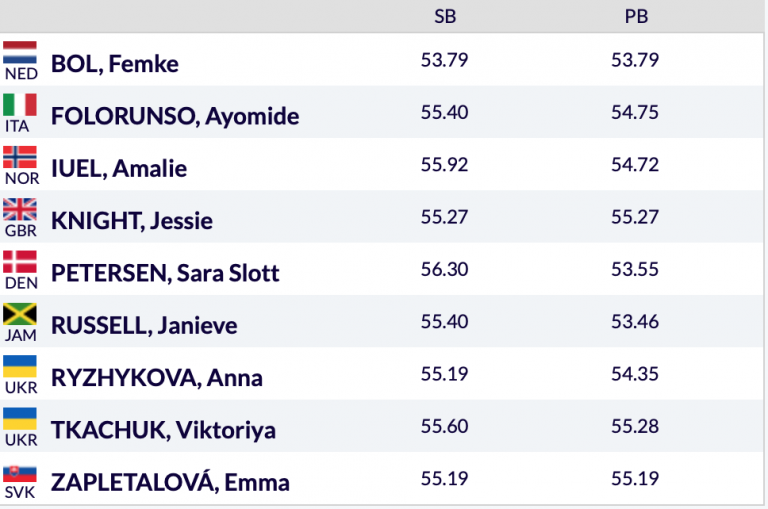Click the Netherlands flag icon
This screenshot has height=509, width=768.
(x=20, y=52)
